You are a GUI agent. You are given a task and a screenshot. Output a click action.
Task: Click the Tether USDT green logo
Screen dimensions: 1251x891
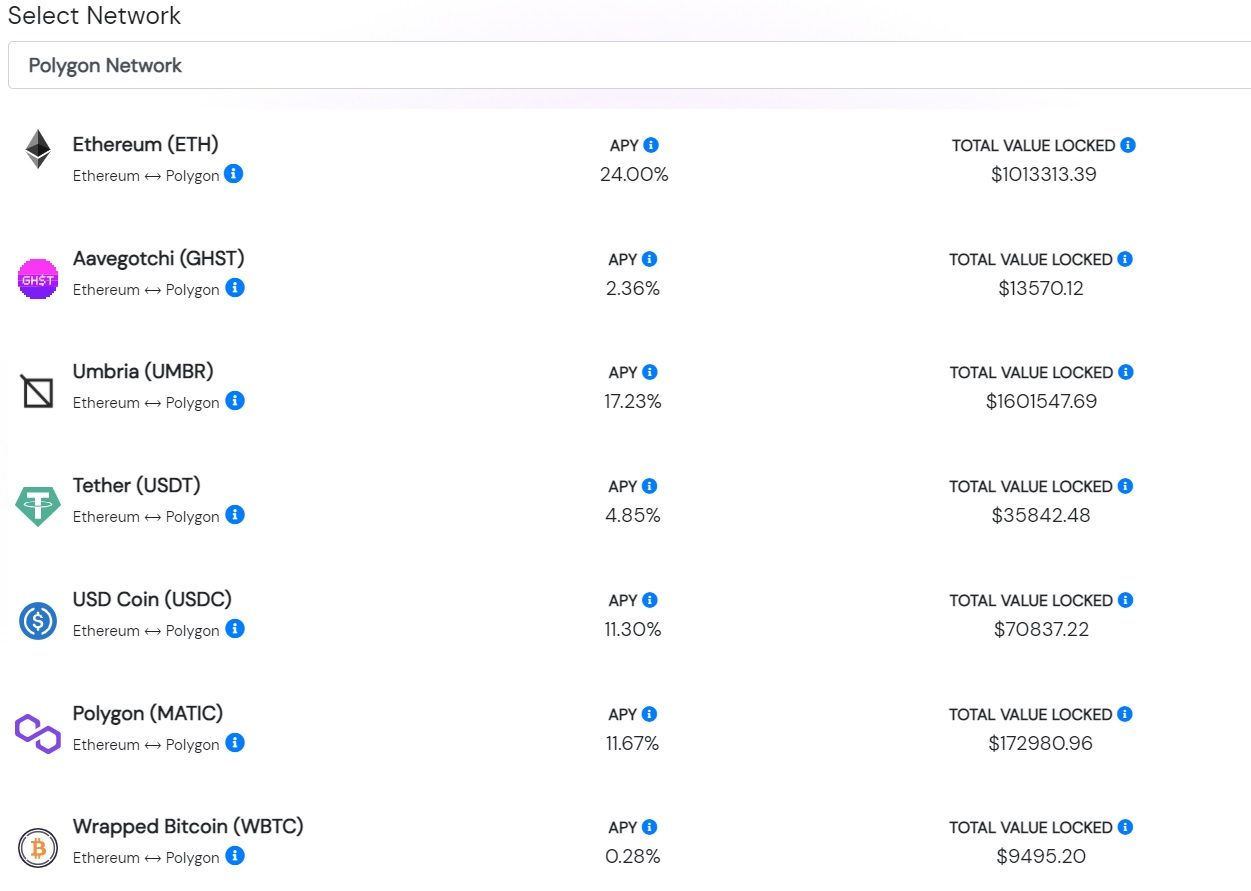[38, 506]
